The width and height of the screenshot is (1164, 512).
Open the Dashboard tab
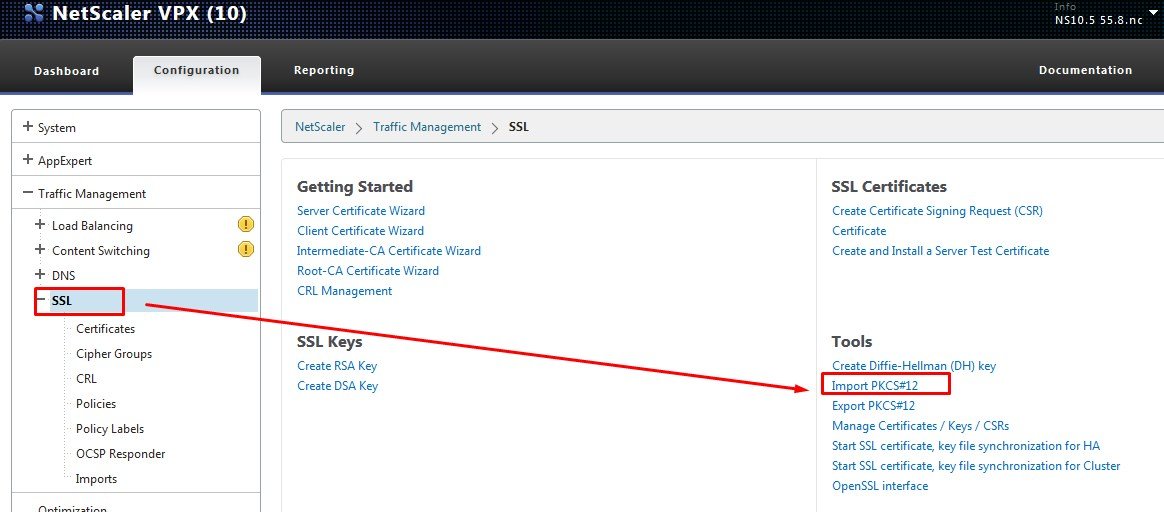click(66, 71)
